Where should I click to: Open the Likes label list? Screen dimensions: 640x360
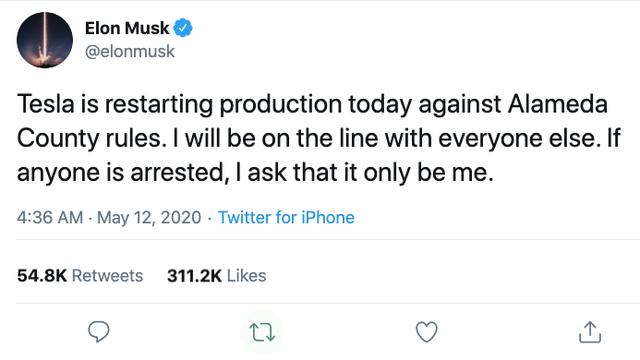pos(247,276)
